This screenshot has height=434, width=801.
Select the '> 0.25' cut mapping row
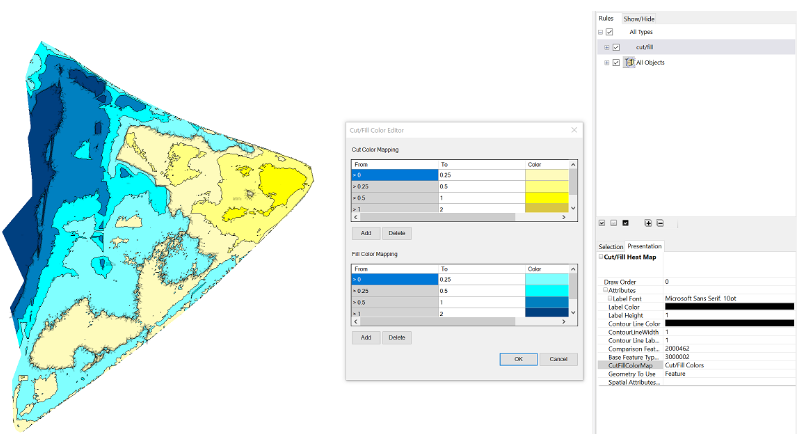[x=395, y=186]
